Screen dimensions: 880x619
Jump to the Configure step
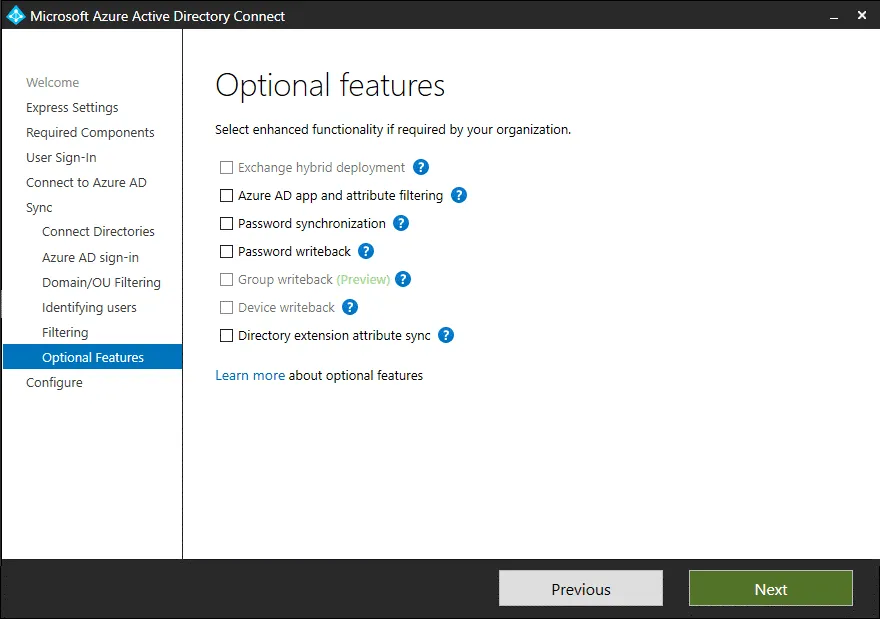coord(54,383)
